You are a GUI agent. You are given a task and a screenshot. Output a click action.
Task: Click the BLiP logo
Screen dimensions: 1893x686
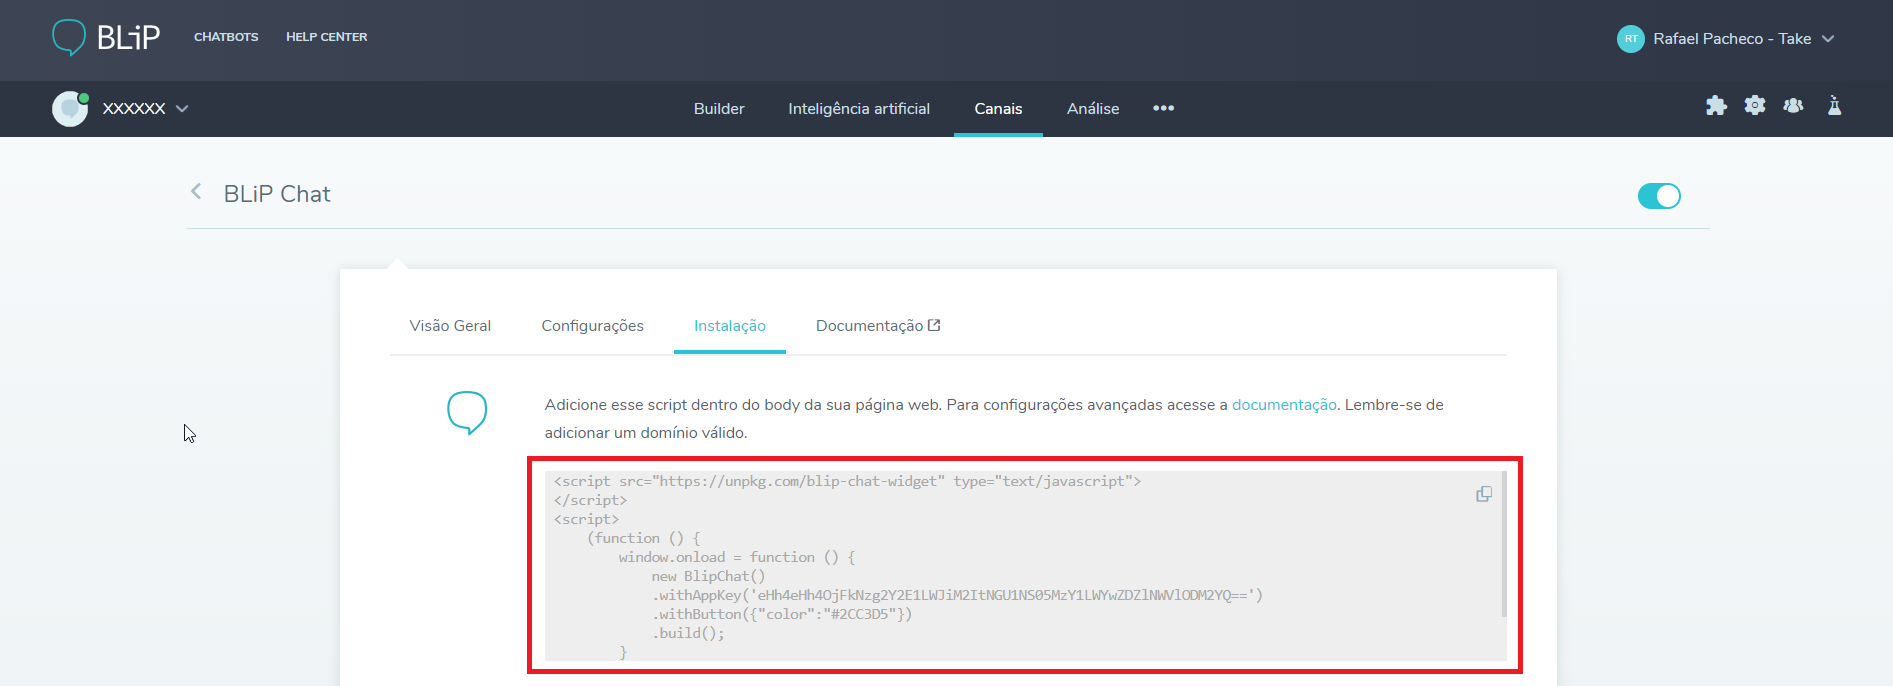[x=106, y=37]
